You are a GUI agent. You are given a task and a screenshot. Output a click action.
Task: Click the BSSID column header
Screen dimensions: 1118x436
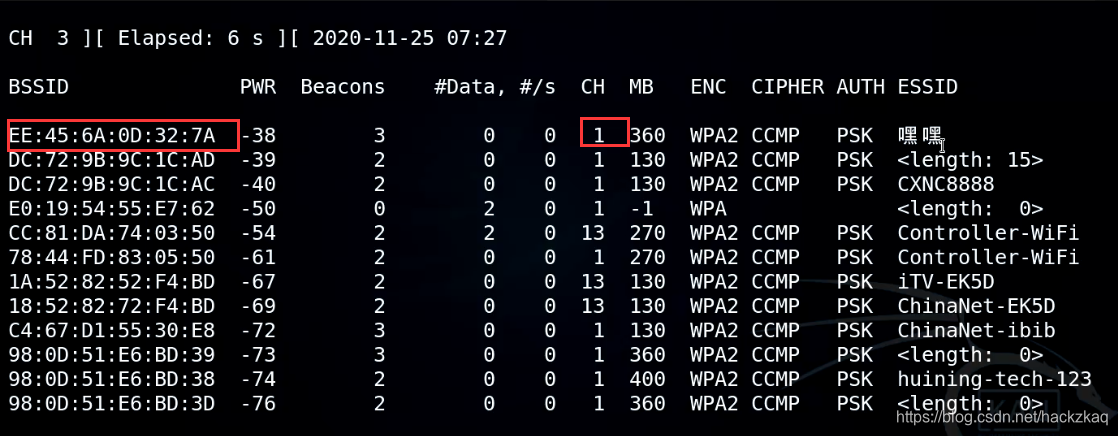39,87
